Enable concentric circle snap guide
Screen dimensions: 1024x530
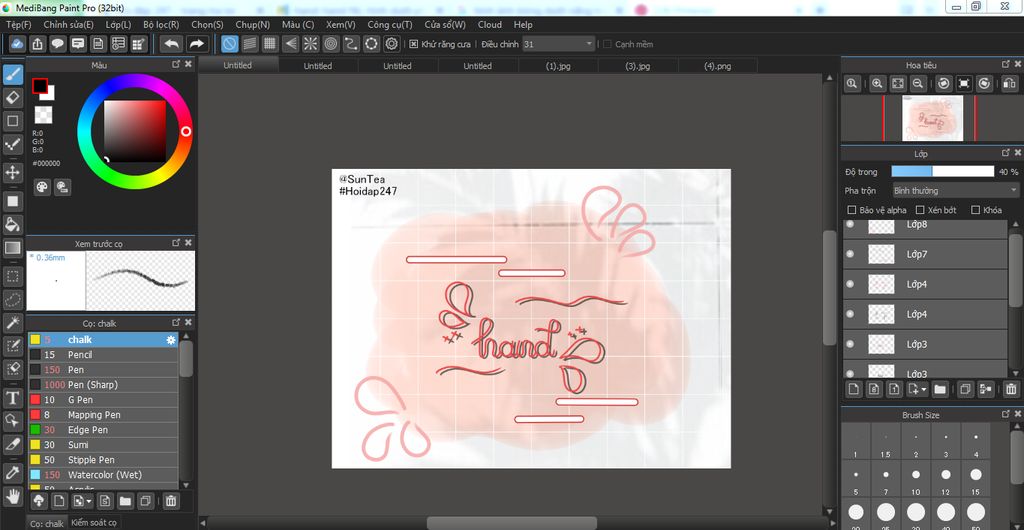click(331, 44)
